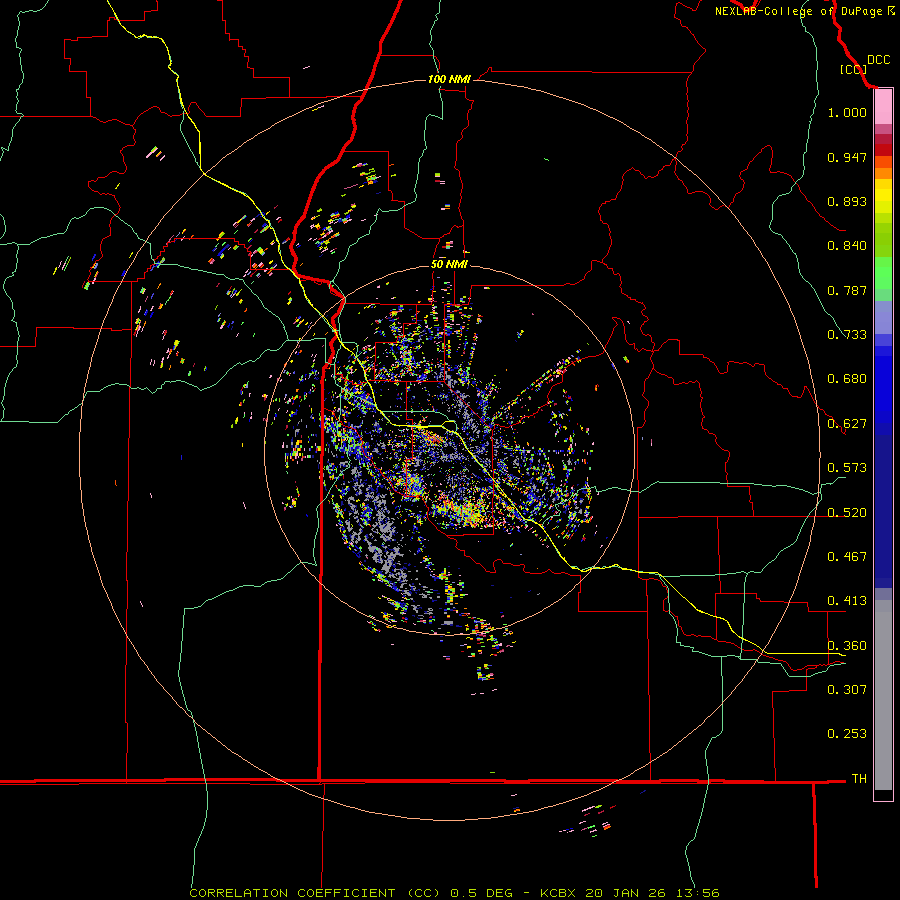
Task: Click the 0.627 legend value
Action: 847,424
